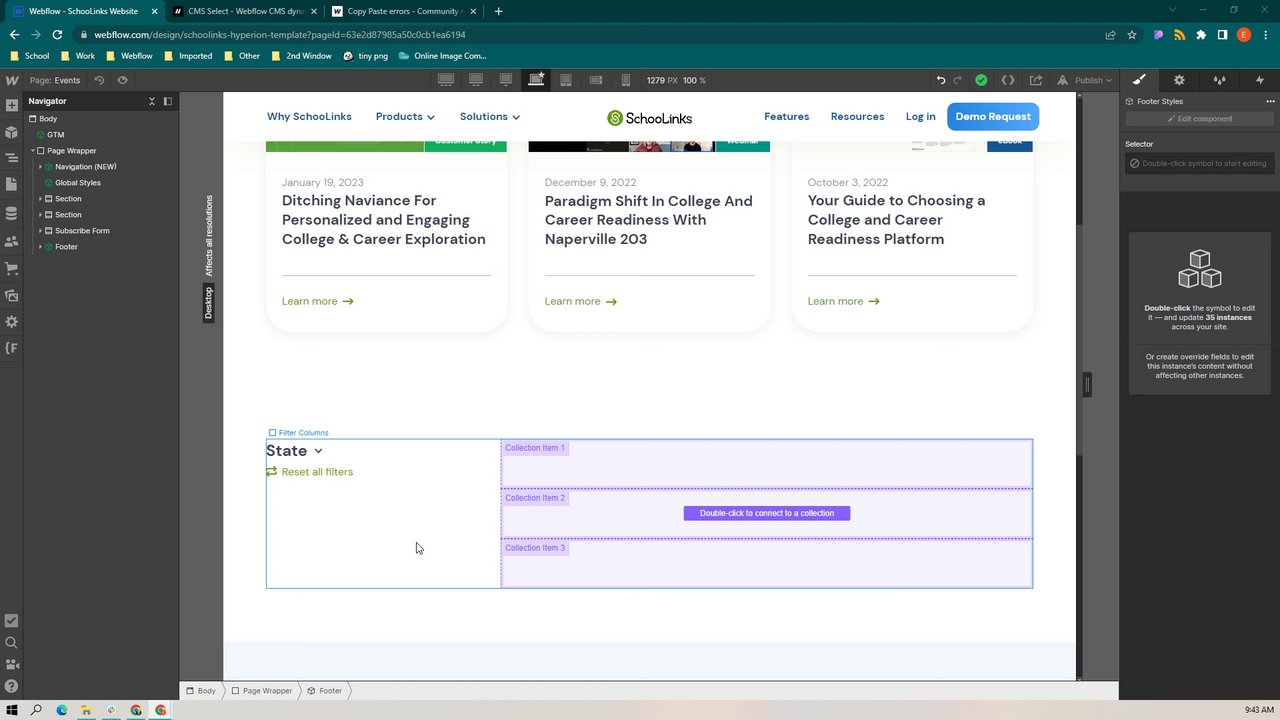The width and height of the screenshot is (1280, 720).
Task: Collapse all items in Navigator
Action: [x=152, y=101]
